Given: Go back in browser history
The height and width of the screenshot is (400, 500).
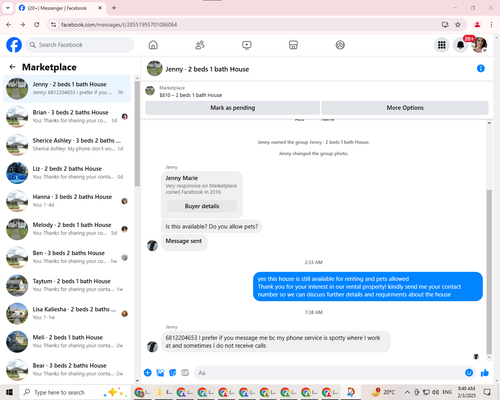Looking at the screenshot, I should [9, 24].
